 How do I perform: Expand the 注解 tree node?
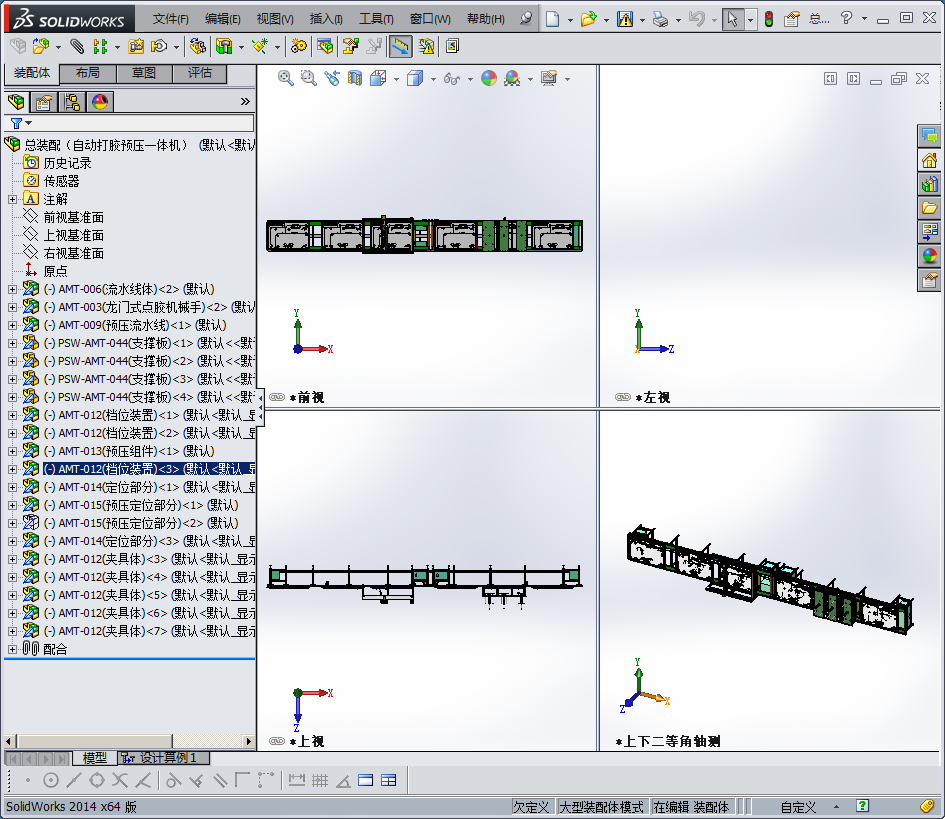pos(12,199)
